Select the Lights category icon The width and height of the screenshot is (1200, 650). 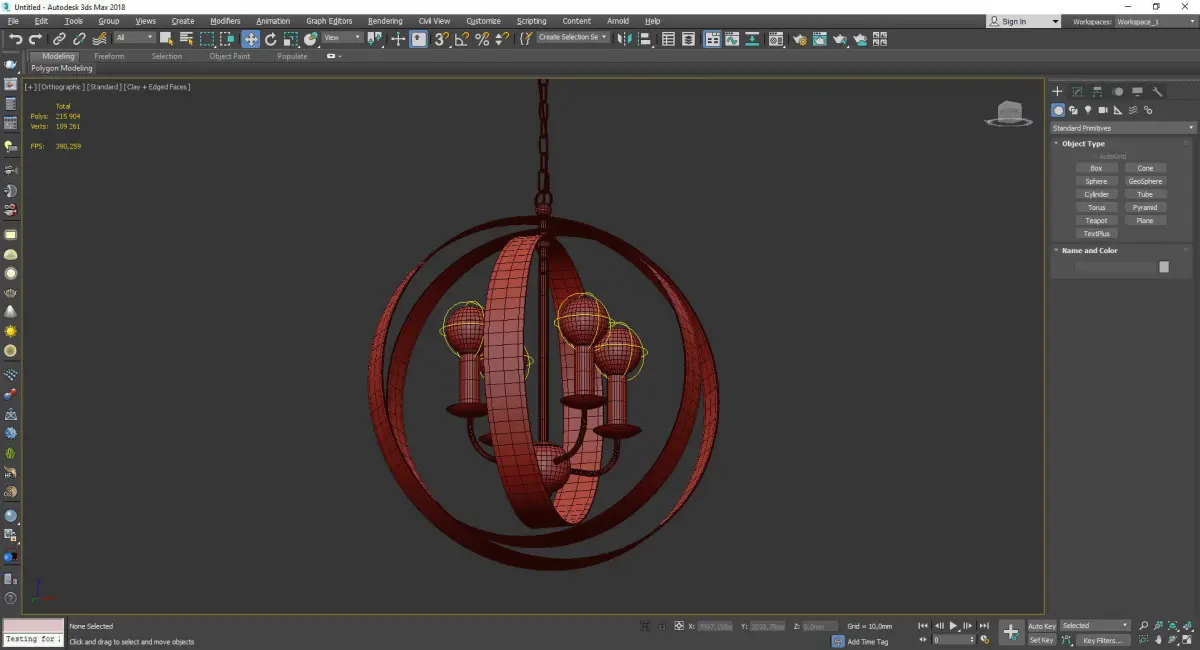pos(1088,110)
